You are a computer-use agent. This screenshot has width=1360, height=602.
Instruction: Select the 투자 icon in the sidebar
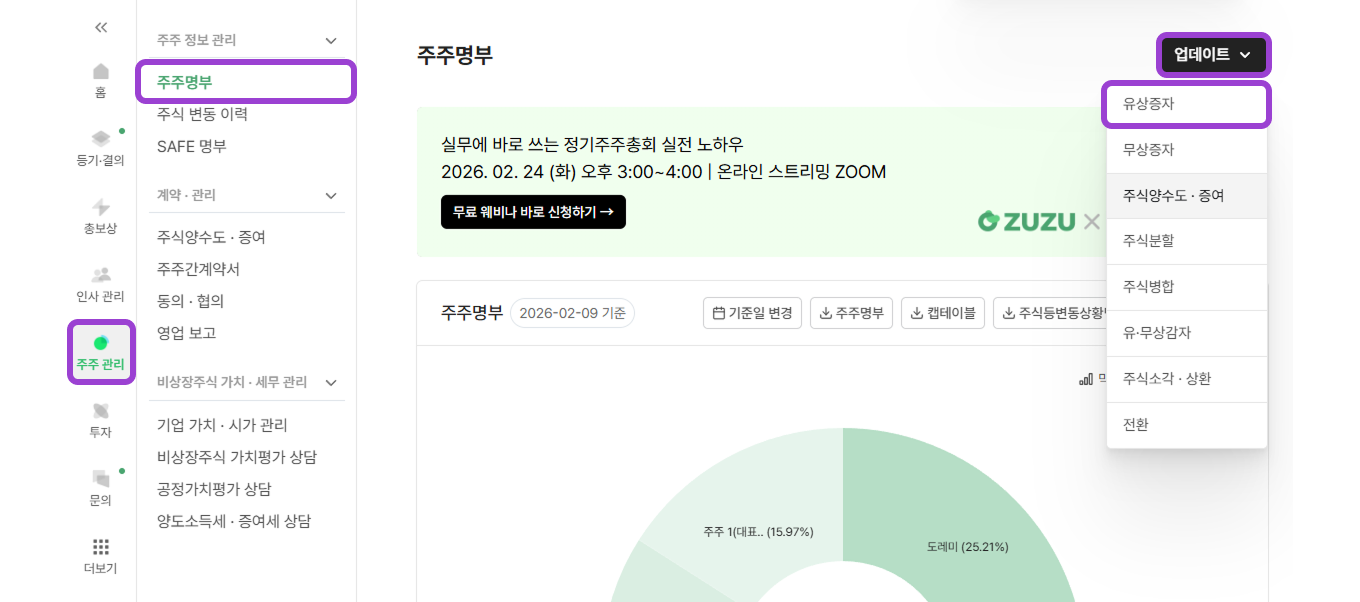[x=100, y=420]
